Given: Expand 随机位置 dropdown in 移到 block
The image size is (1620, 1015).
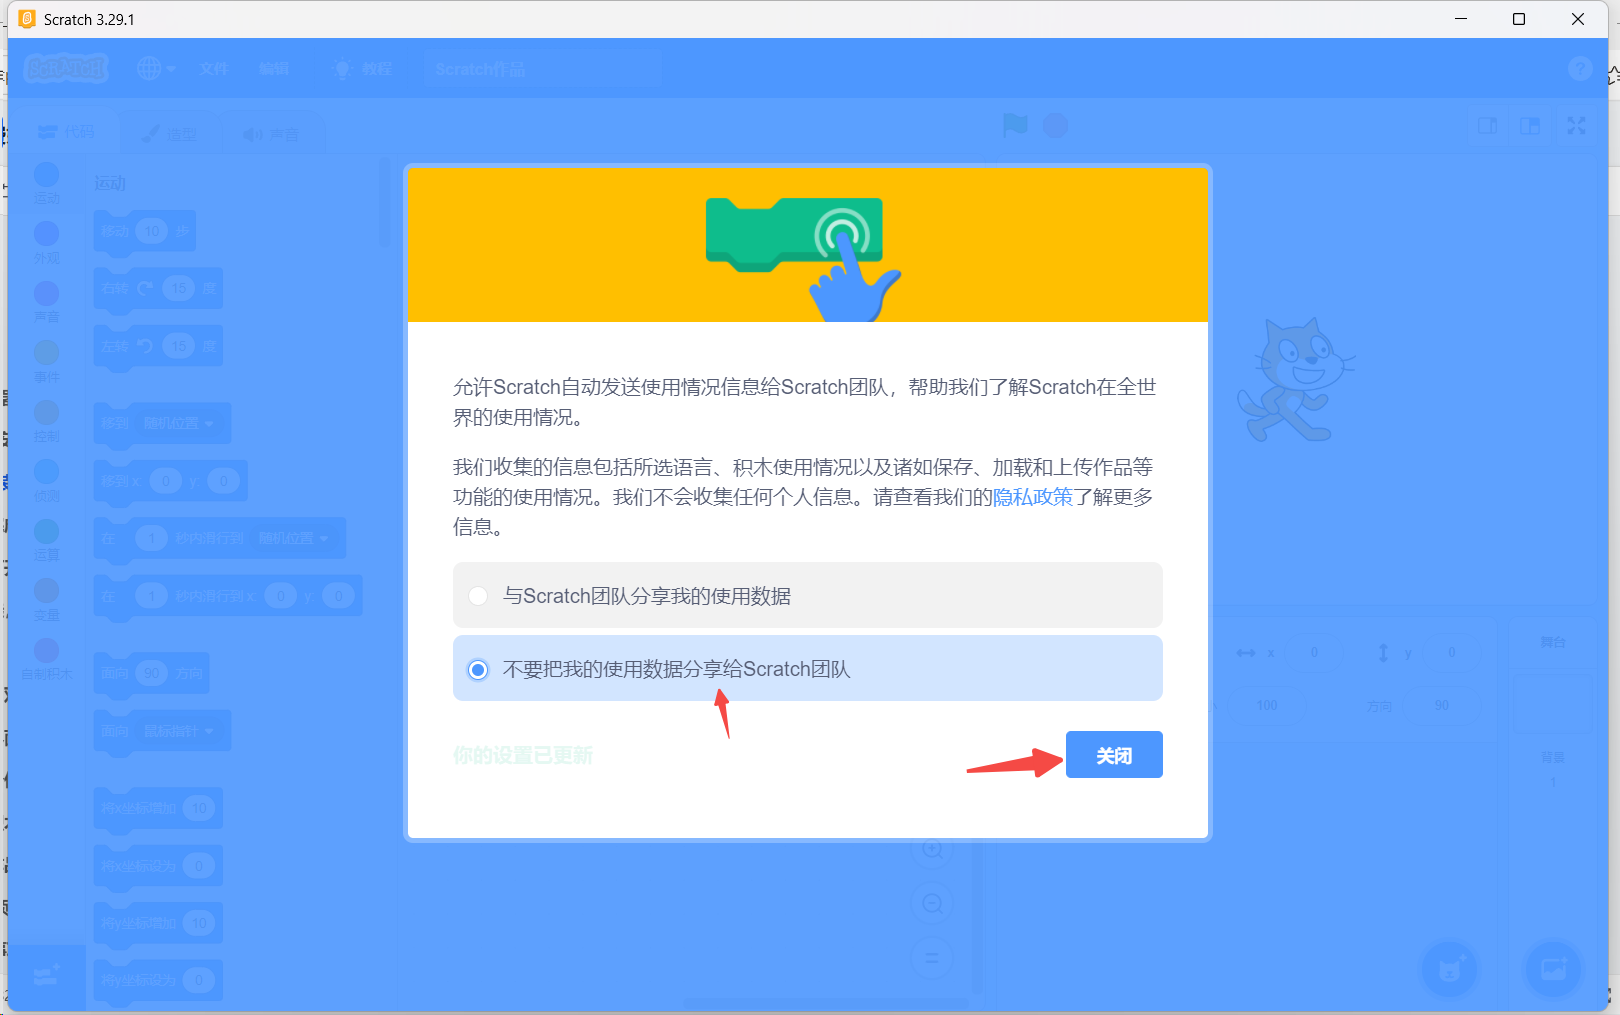Looking at the screenshot, I should point(179,424).
